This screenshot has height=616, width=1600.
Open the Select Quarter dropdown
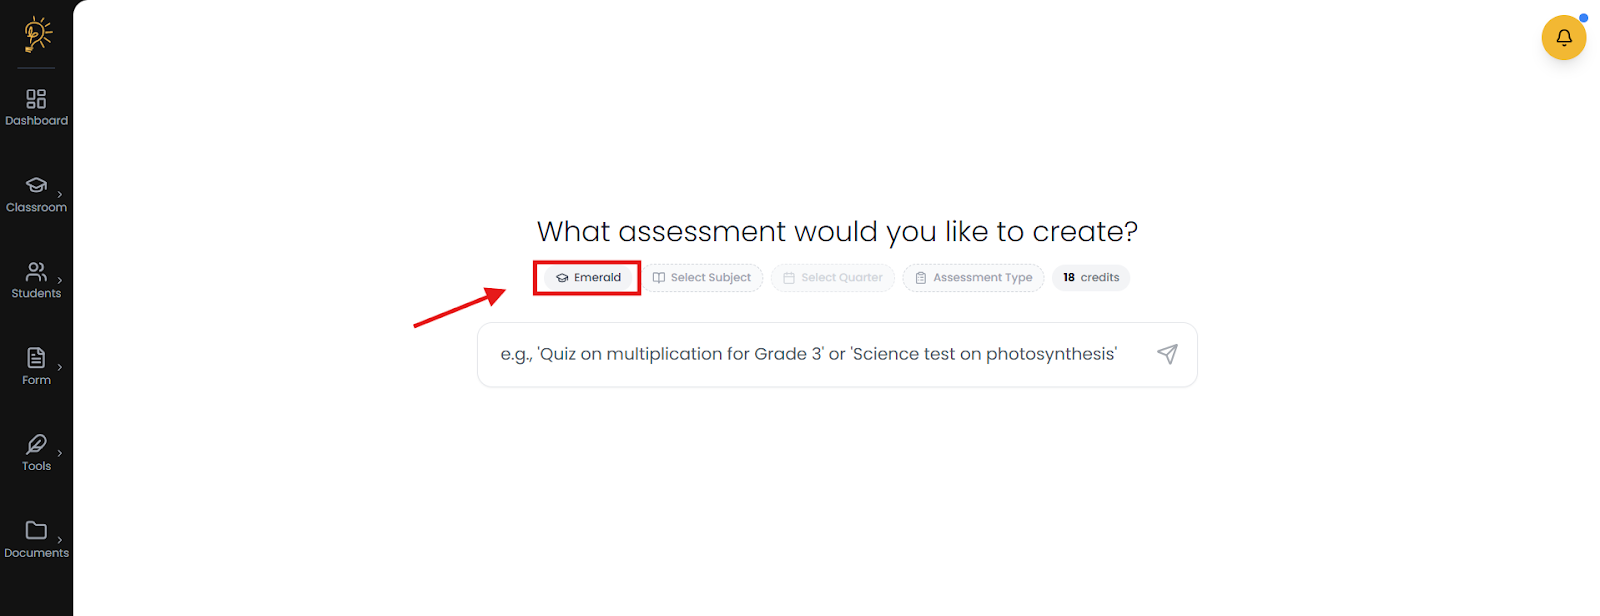[x=833, y=278]
